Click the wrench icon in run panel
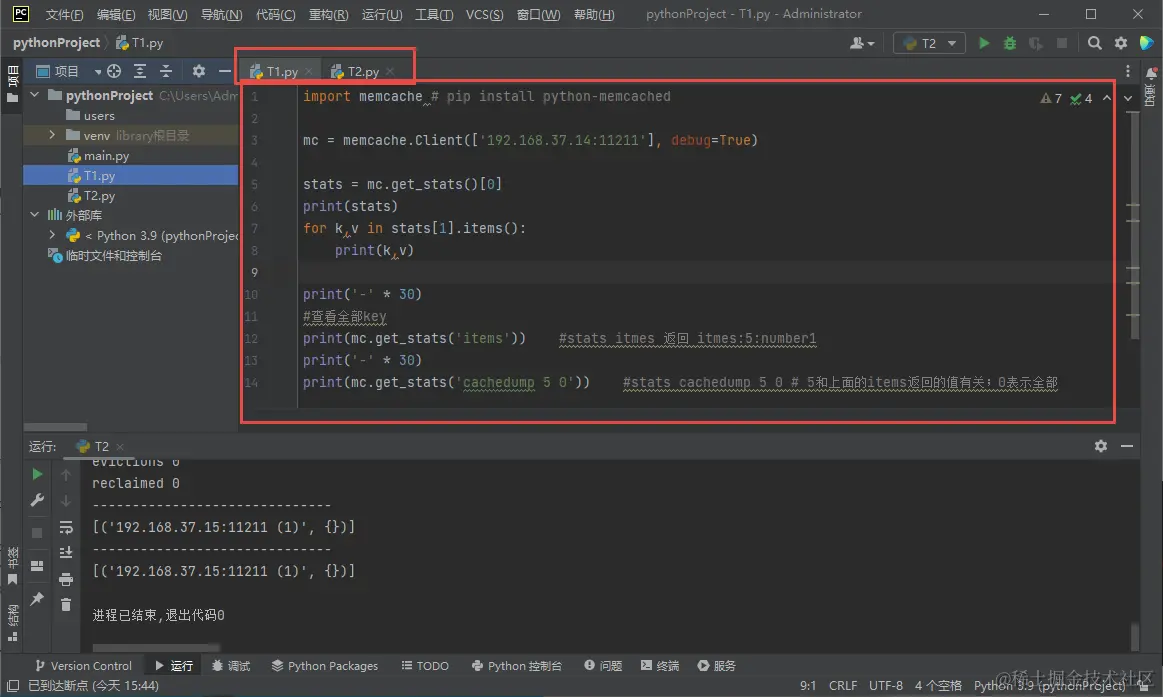1163x697 pixels. click(37, 501)
